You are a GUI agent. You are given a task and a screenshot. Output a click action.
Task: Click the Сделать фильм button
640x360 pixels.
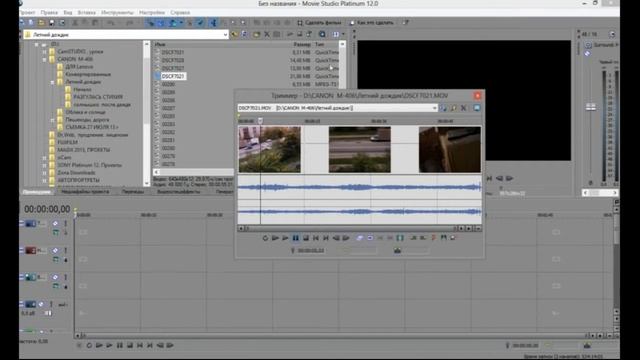(x=320, y=23)
